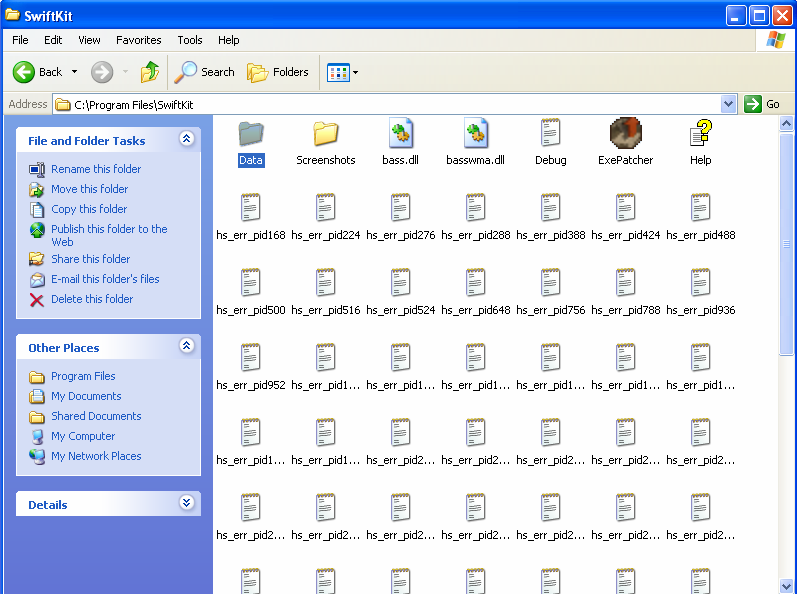
Task: Select the hs_err_pid168 log file
Action: coord(250,208)
